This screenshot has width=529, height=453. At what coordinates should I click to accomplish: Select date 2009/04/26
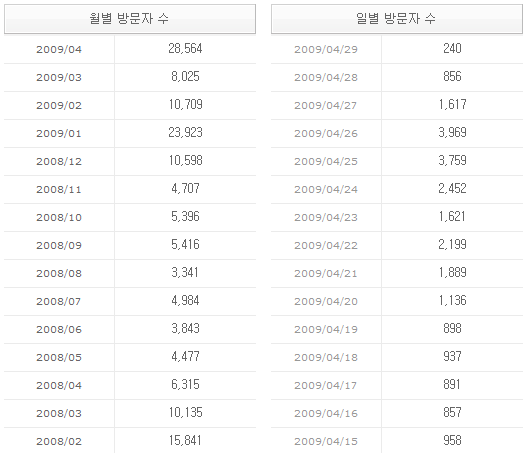pos(326,134)
